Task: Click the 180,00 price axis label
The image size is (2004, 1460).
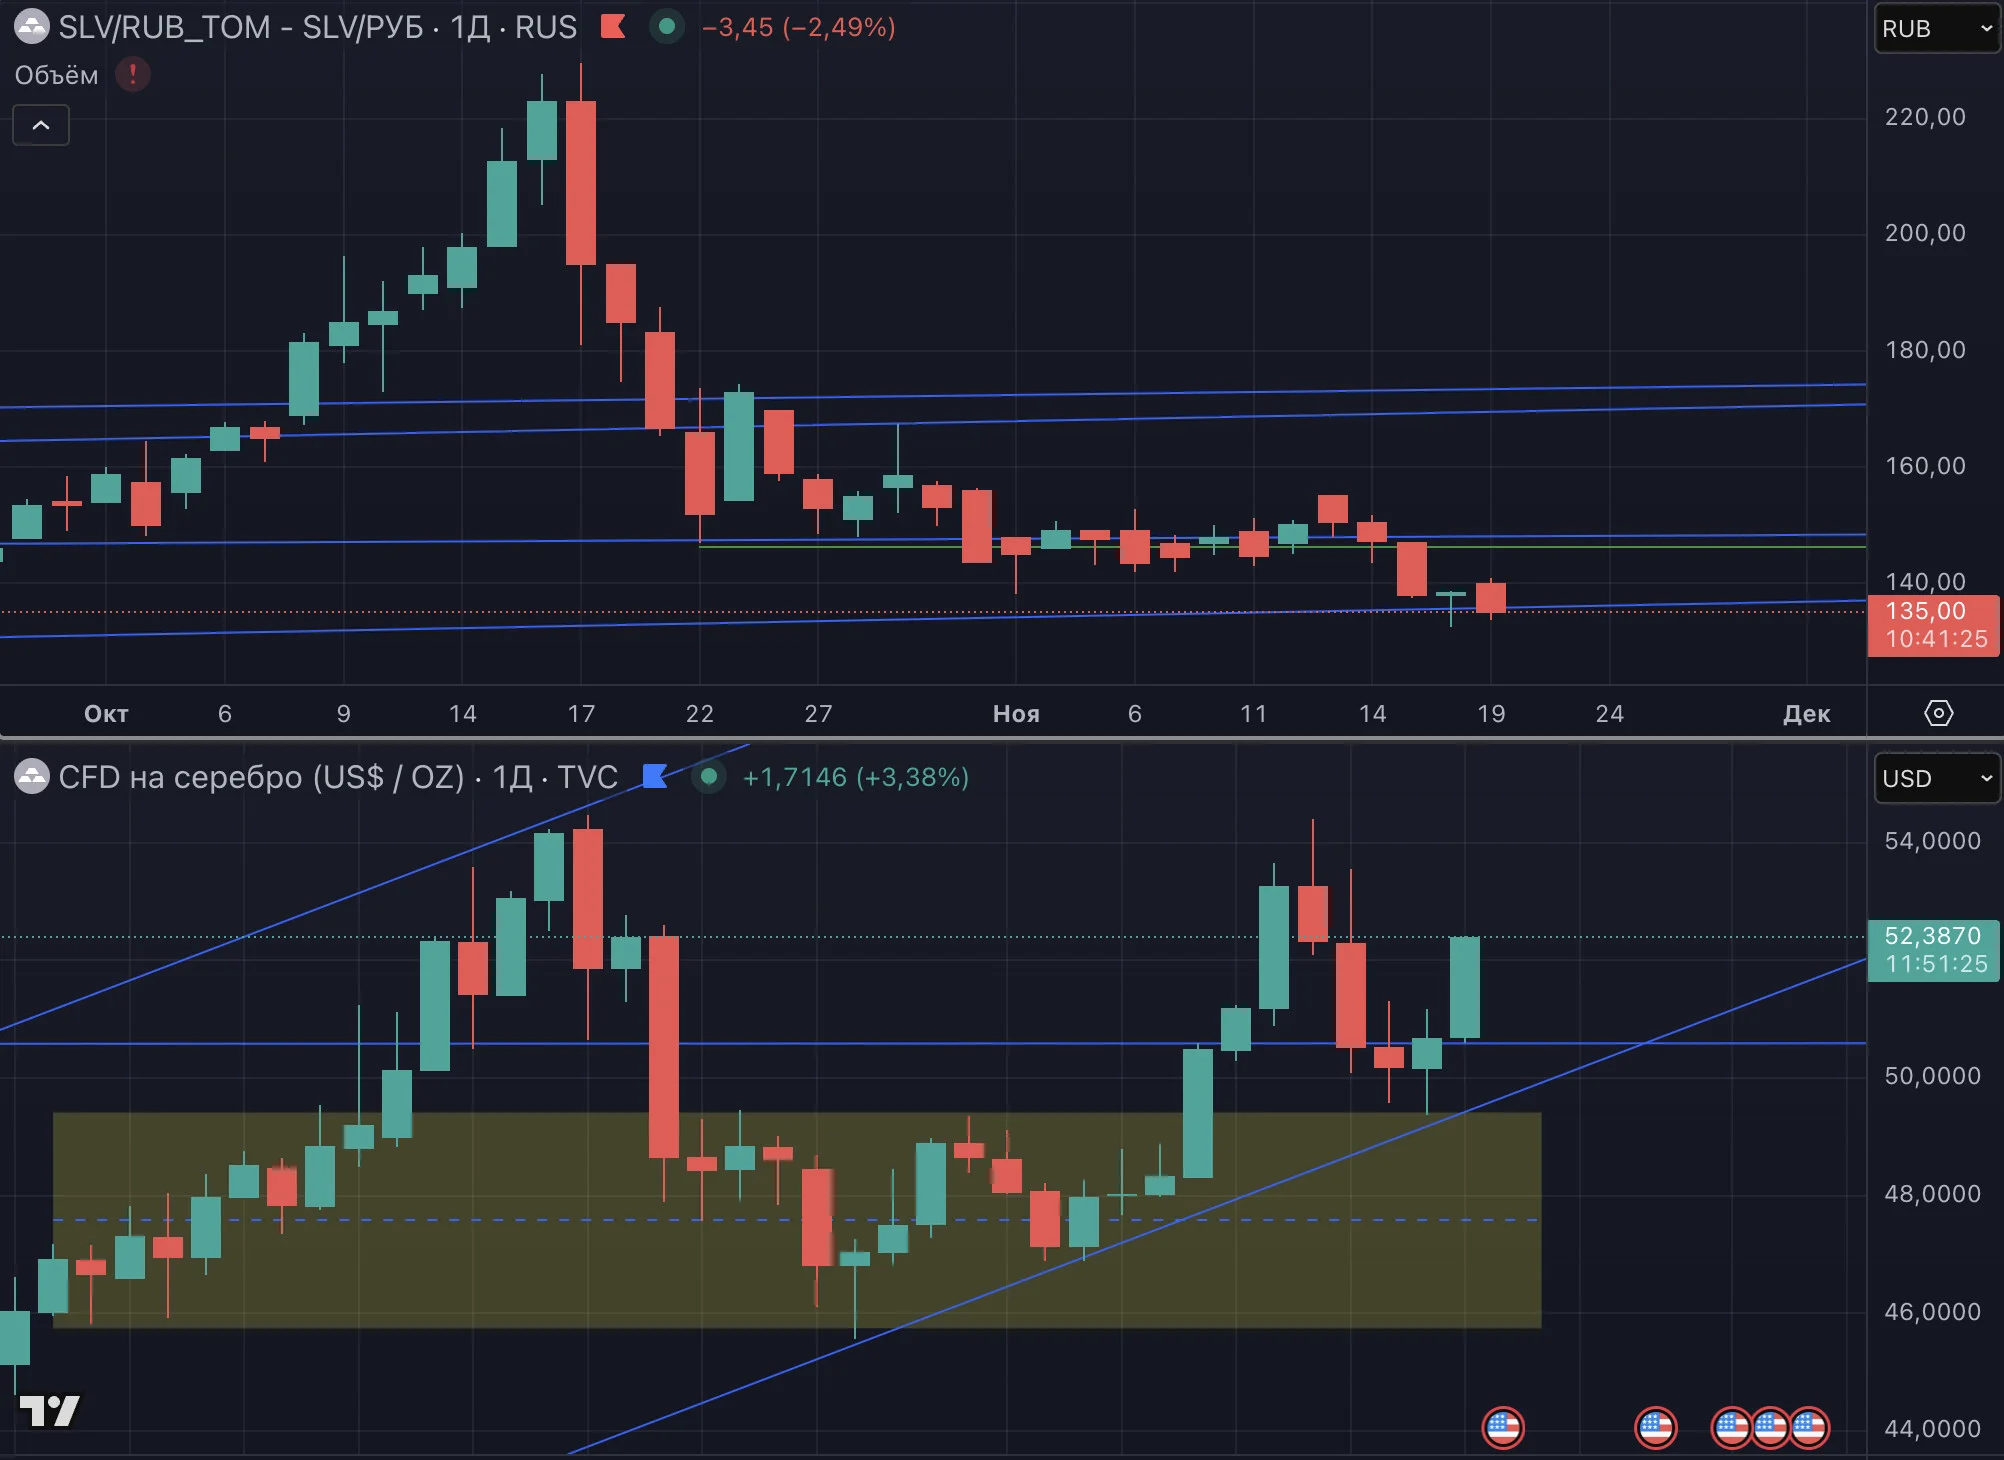Action: coord(1925,350)
